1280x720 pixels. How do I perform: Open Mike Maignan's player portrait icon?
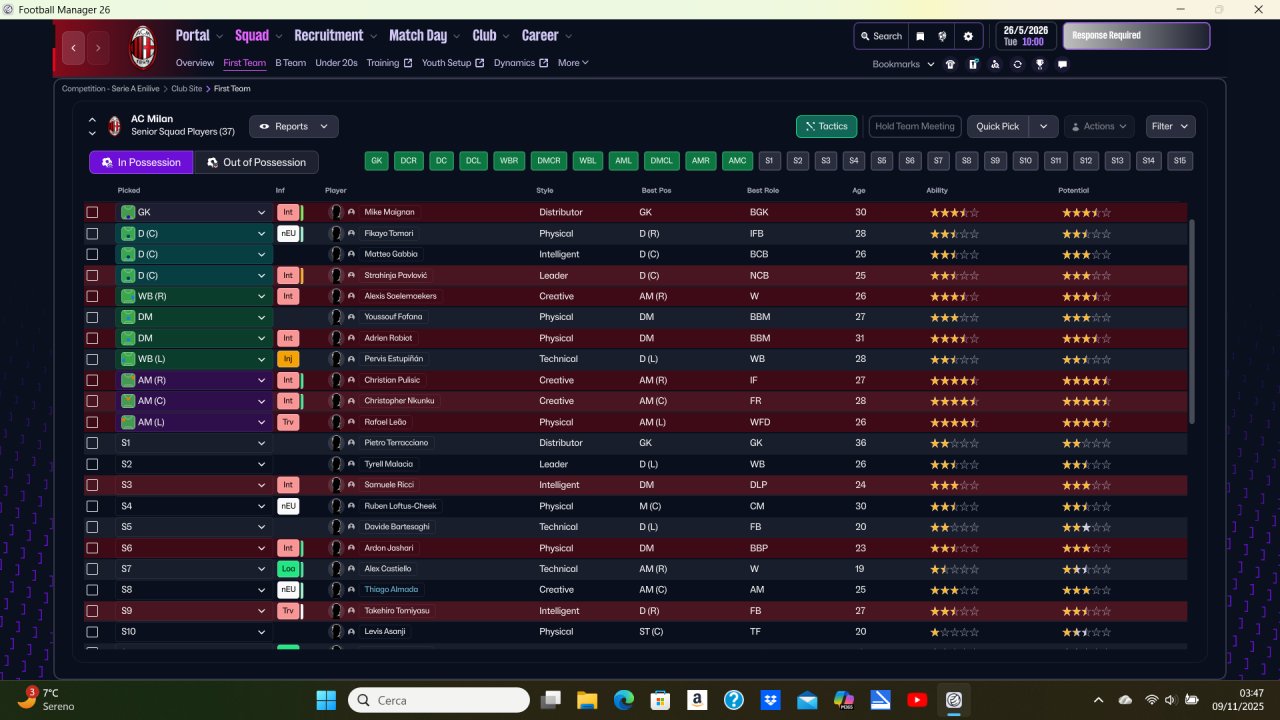336,212
